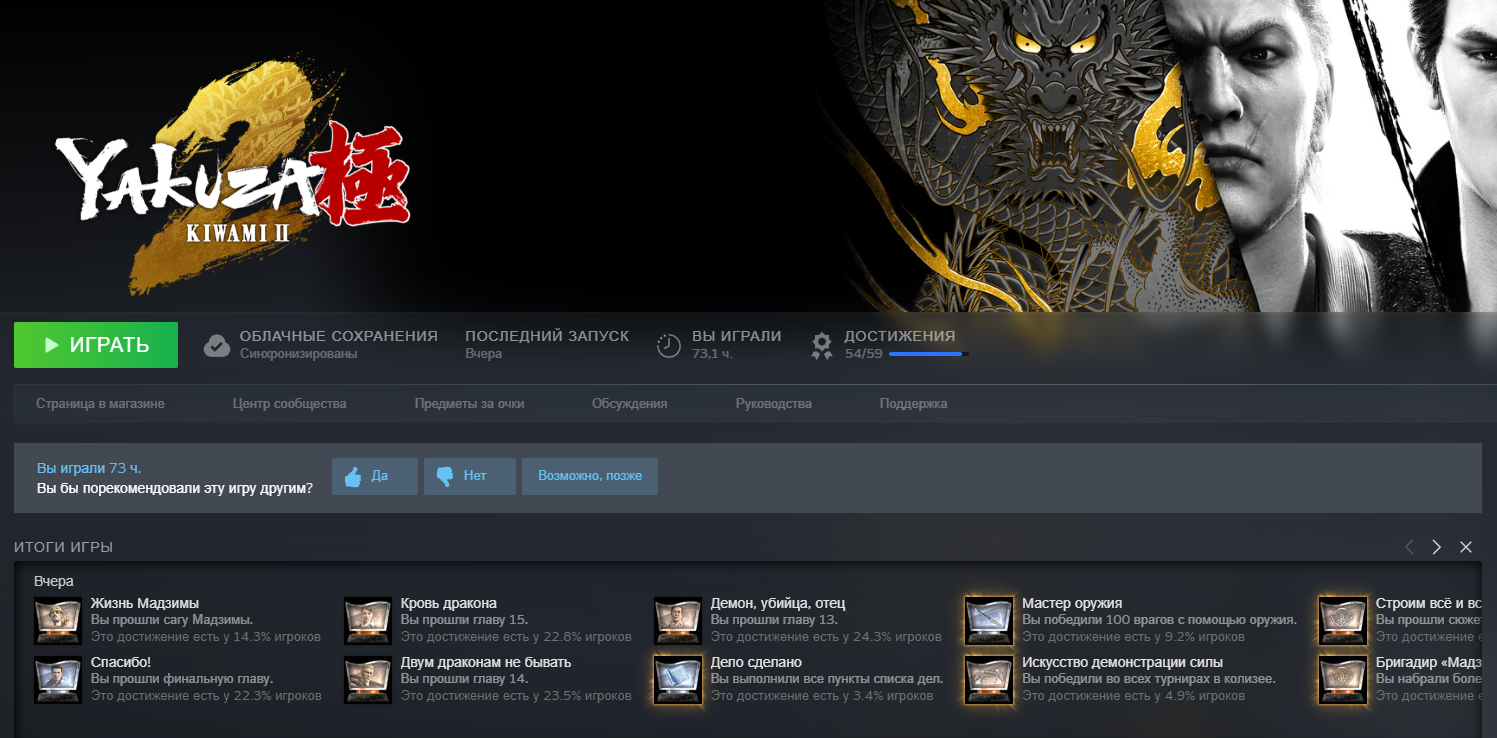Choose Нет to not recommend the game
Screen dimensions: 1497x738
[x=470, y=476]
